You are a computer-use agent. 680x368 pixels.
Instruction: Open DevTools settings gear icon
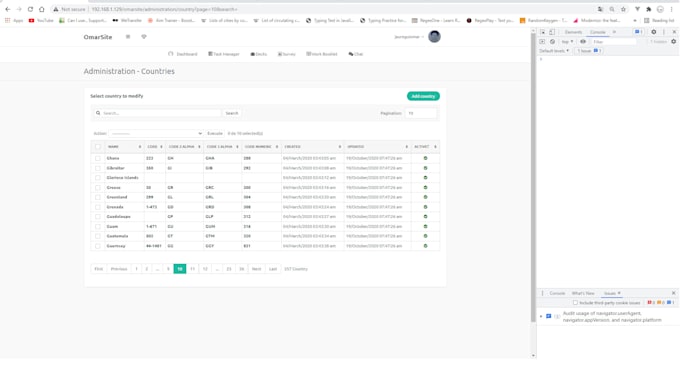(654, 32)
